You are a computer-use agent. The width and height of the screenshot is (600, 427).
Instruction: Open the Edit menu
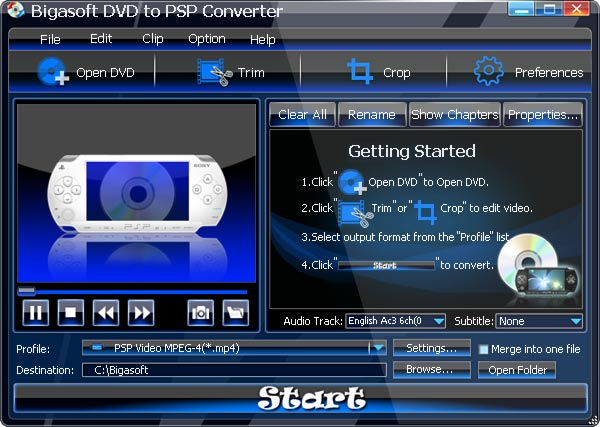click(101, 39)
